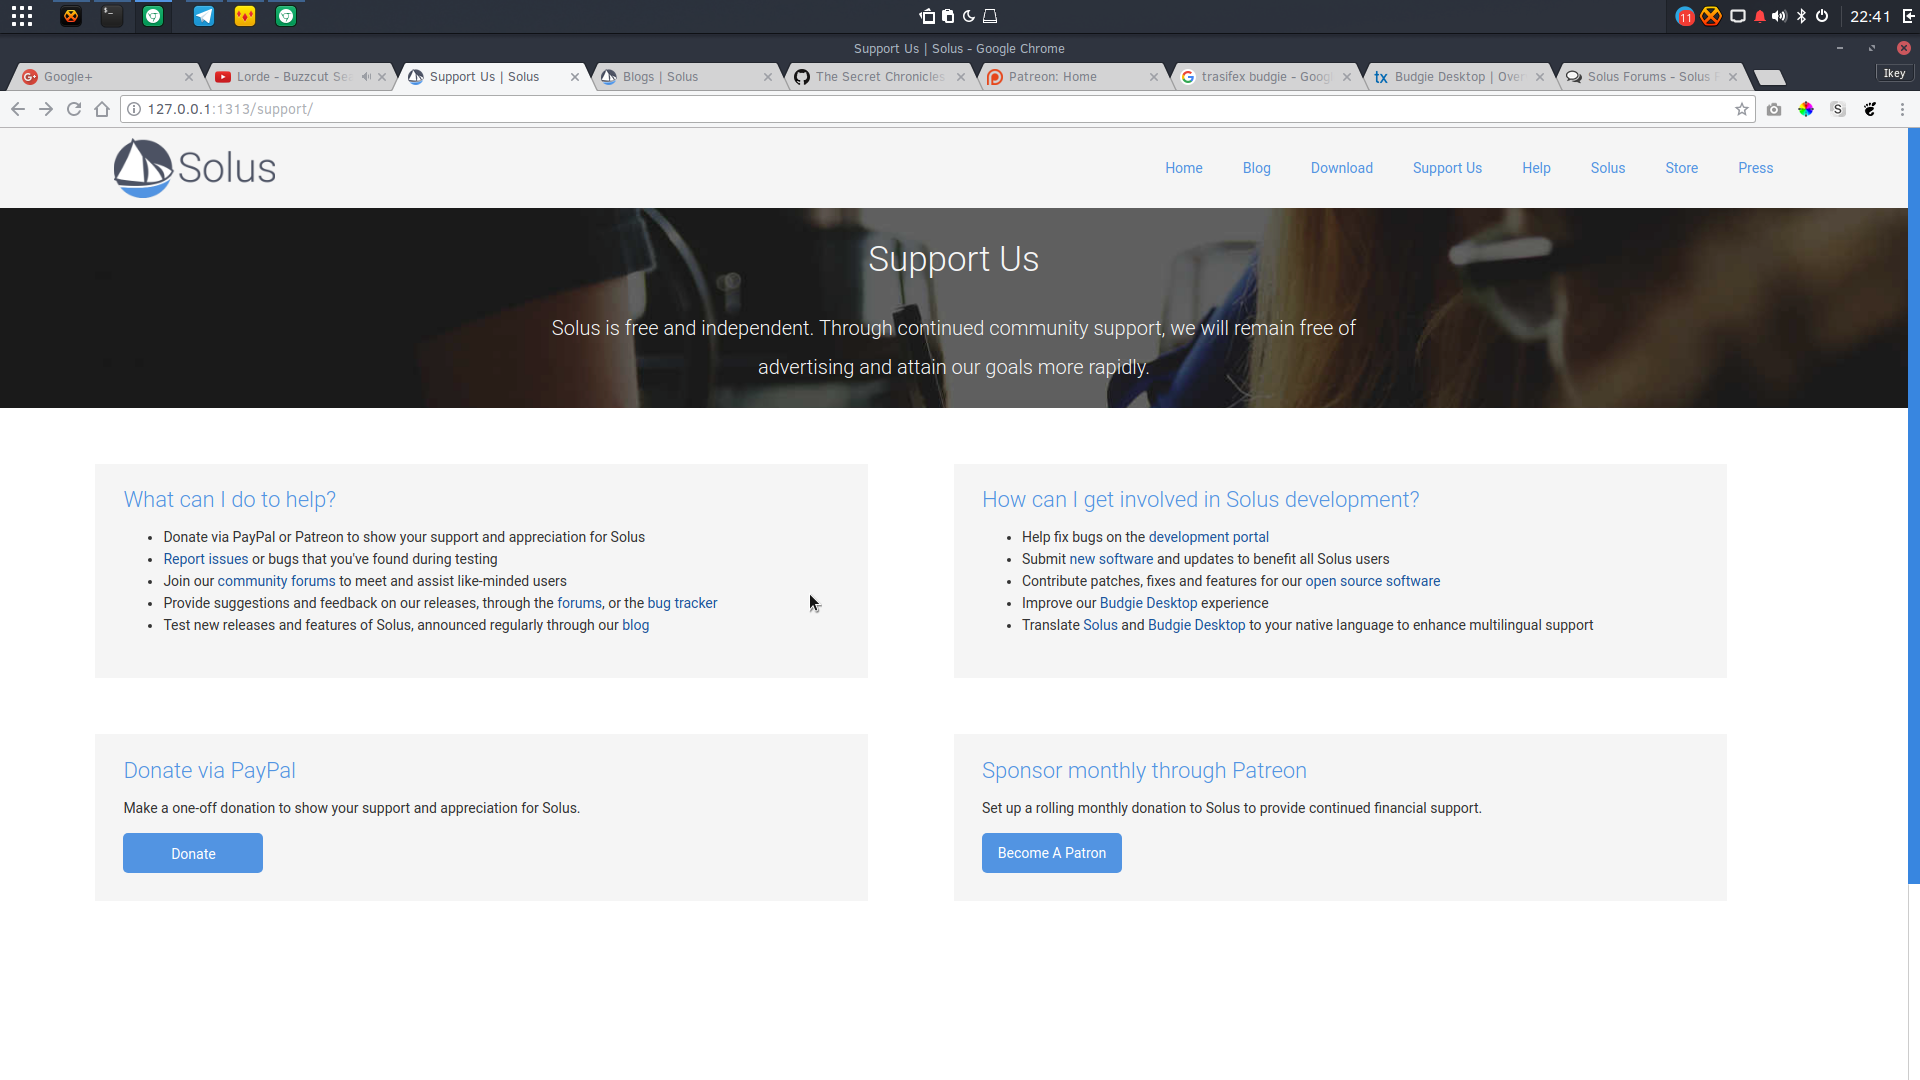Image resolution: width=1920 pixels, height=1080 pixels.
Task: Click the power icon in system tray
Action: click(x=1822, y=16)
